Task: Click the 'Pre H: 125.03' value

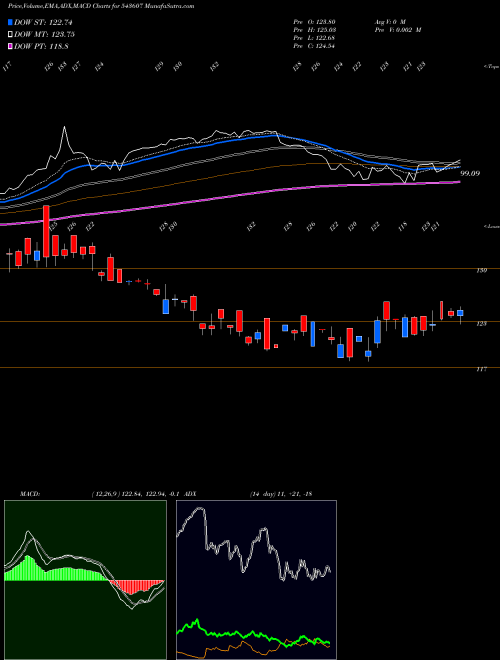Action: pos(314,30)
